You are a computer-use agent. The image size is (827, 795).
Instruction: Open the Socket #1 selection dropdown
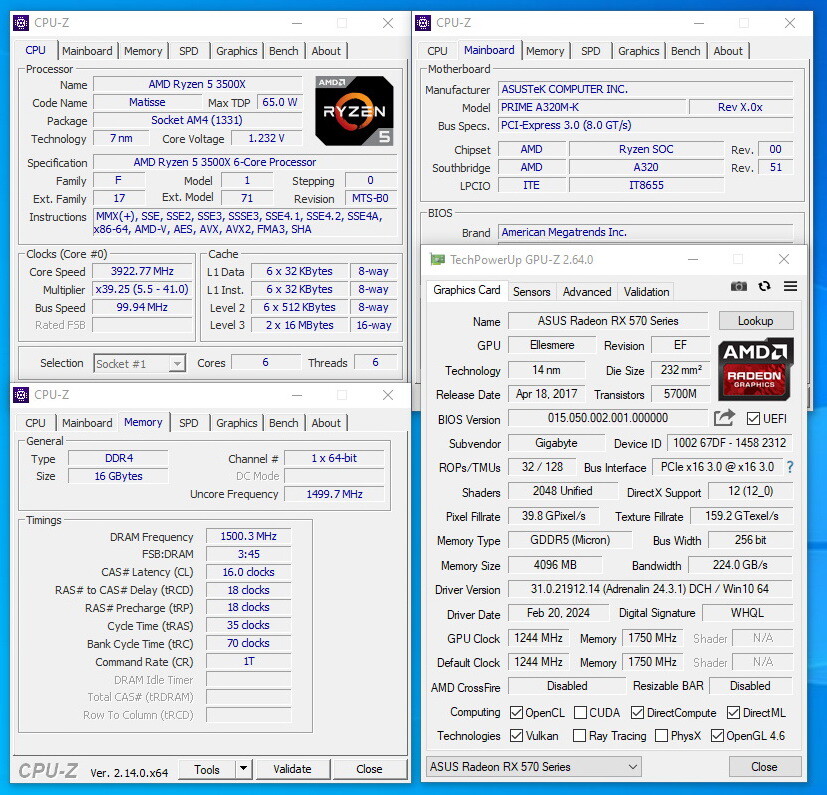coord(139,364)
